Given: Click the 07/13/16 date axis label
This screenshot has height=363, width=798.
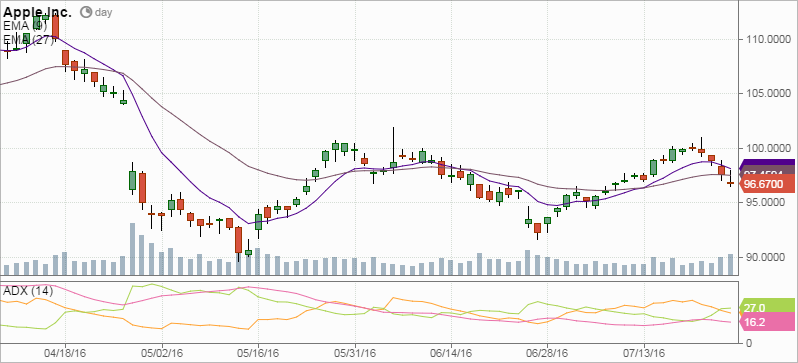Looking at the screenshot, I should click(644, 353).
